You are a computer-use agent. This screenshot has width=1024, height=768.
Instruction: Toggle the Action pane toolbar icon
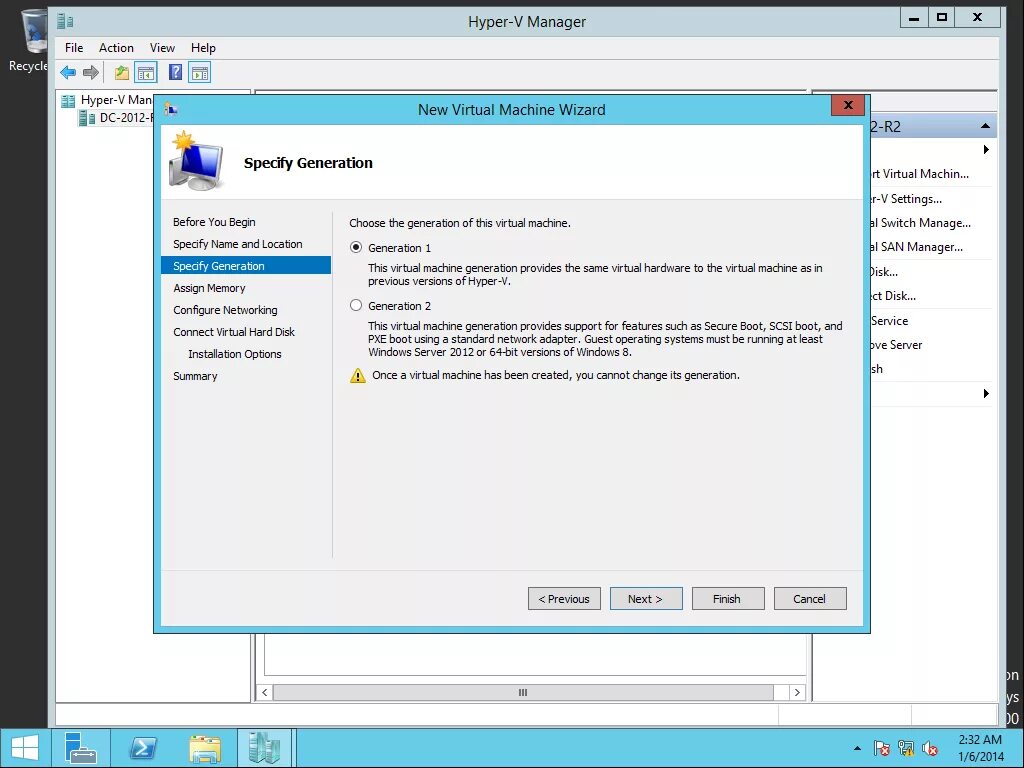pos(200,72)
